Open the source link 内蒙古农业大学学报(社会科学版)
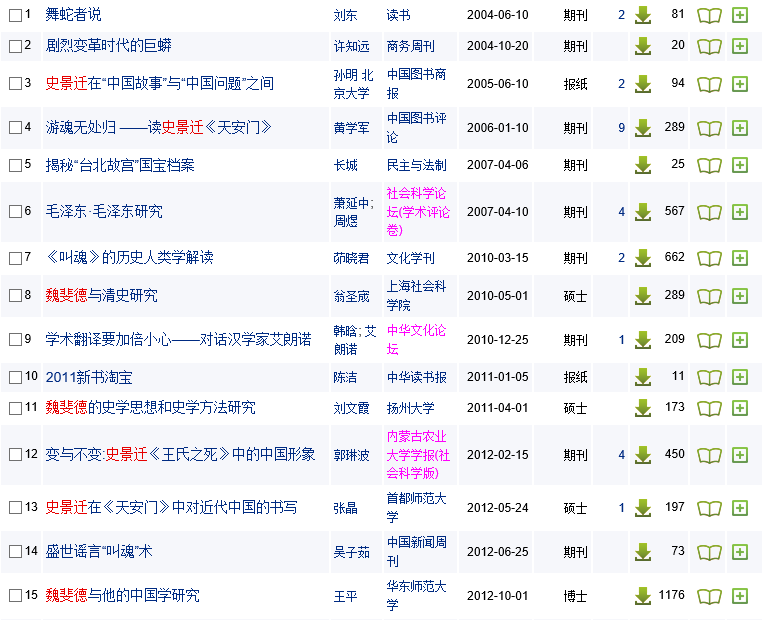The width and height of the screenshot is (763, 620). pos(418,454)
